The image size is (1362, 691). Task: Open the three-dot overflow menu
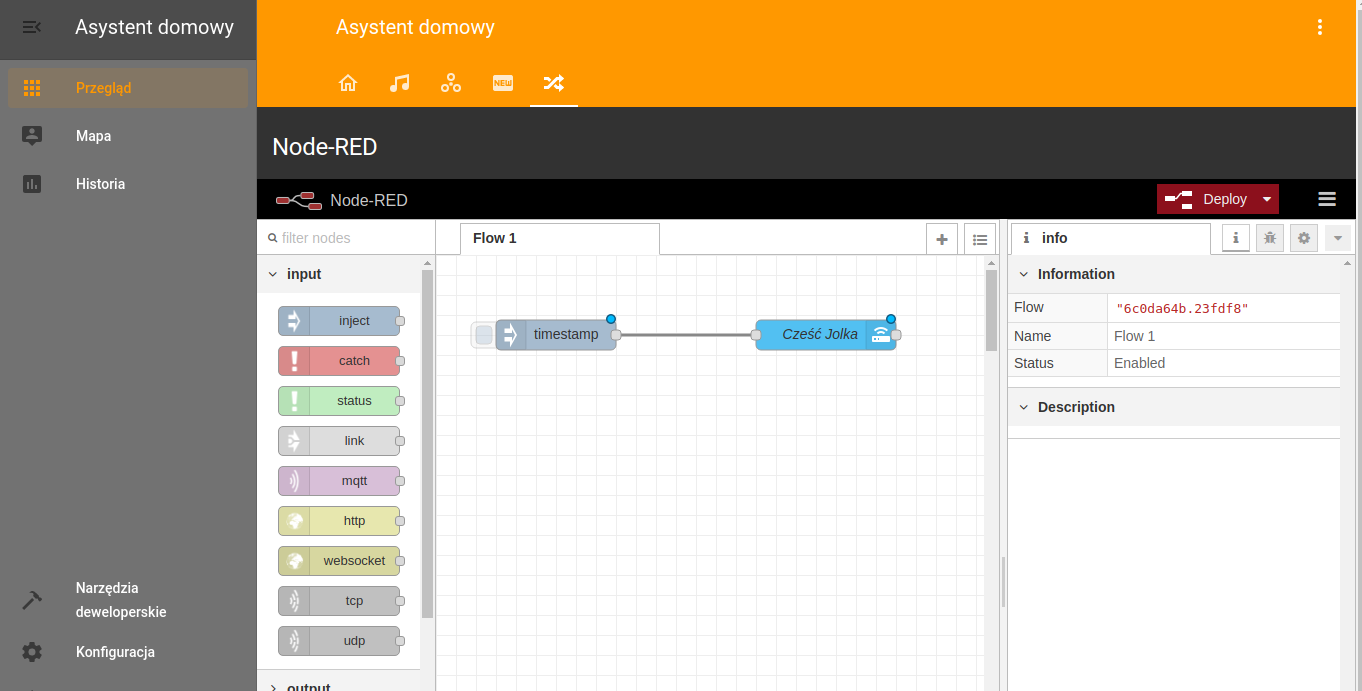click(1320, 27)
